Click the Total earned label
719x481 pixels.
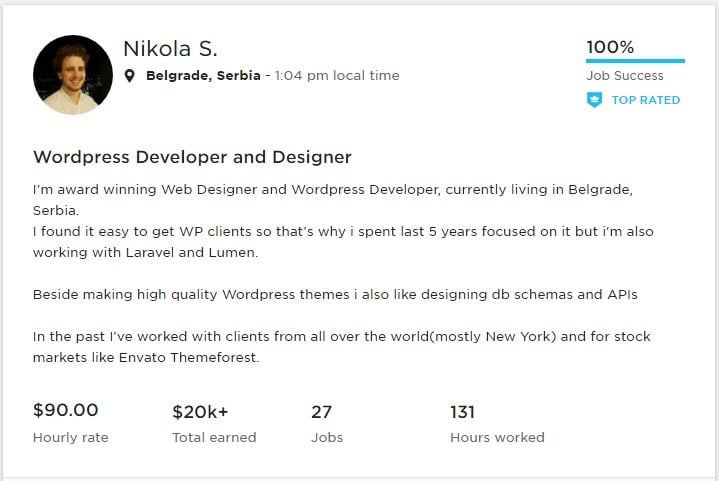click(x=214, y=437)
